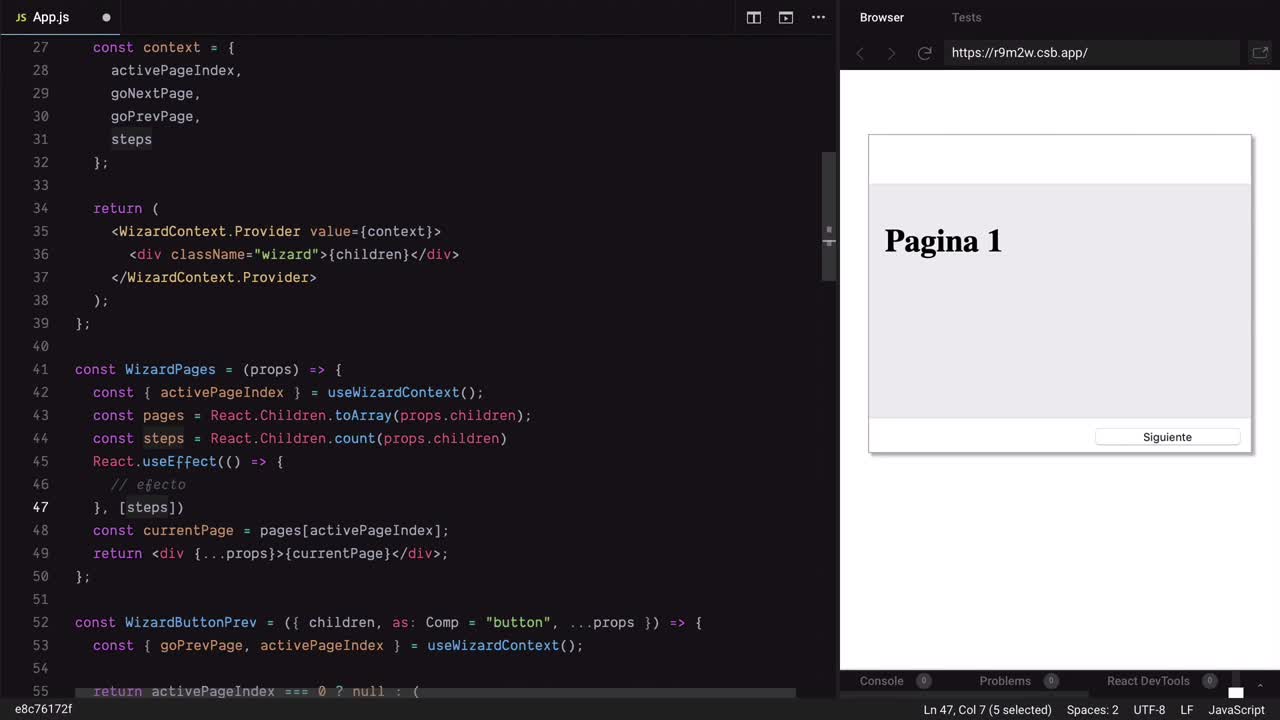Click the React DevTools tab
The width and height of the screenshot is (1280, 720).
1148,681
